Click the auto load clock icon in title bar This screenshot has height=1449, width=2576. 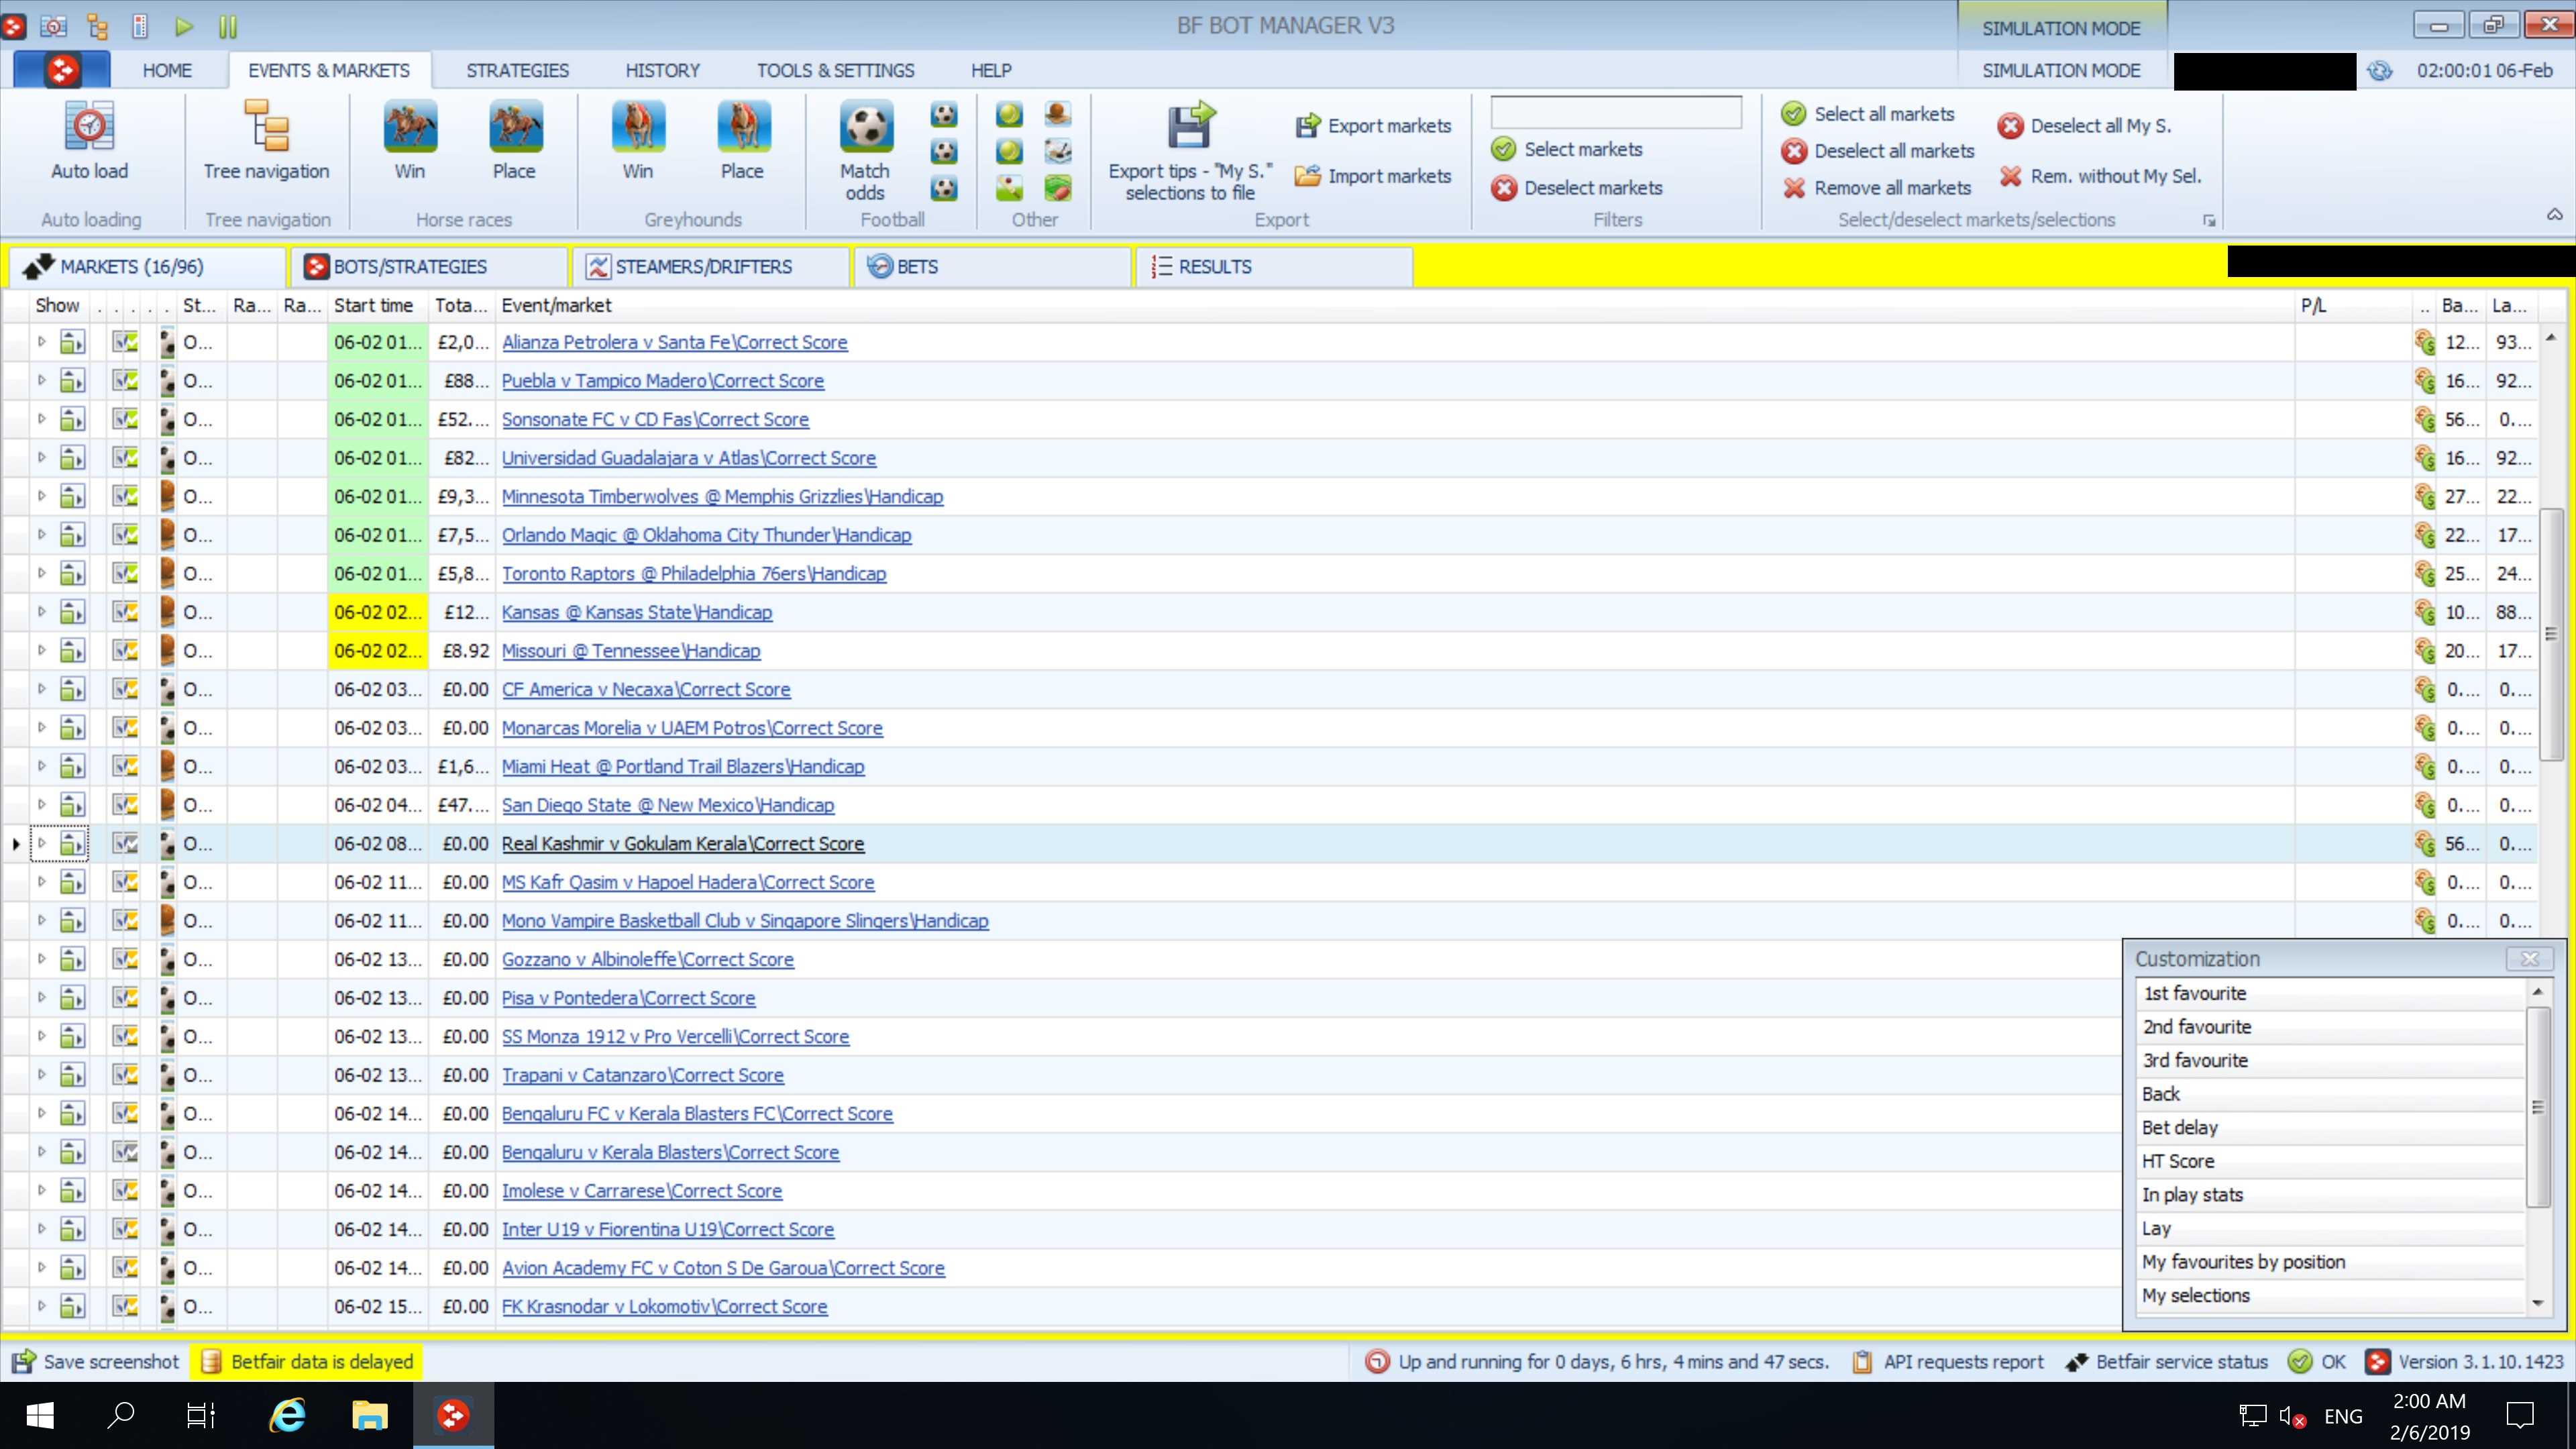click(53, 26)
